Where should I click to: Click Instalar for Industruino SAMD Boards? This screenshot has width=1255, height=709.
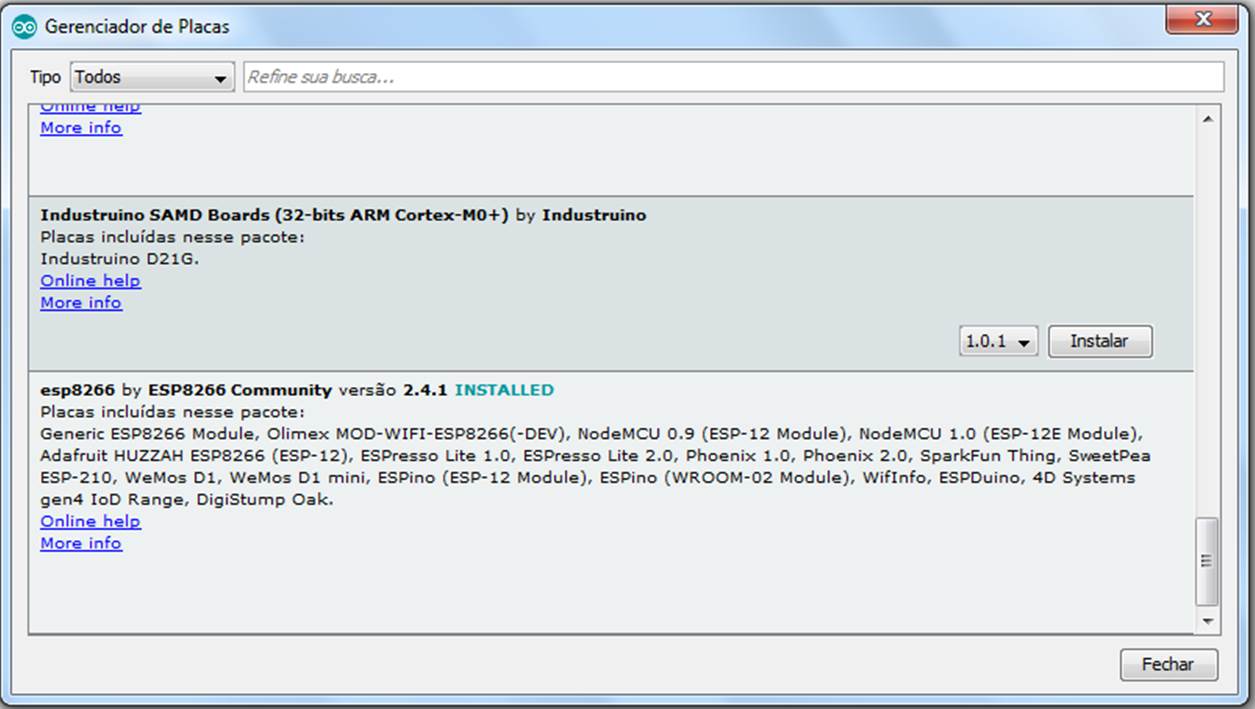click(x=1099, y=340)
